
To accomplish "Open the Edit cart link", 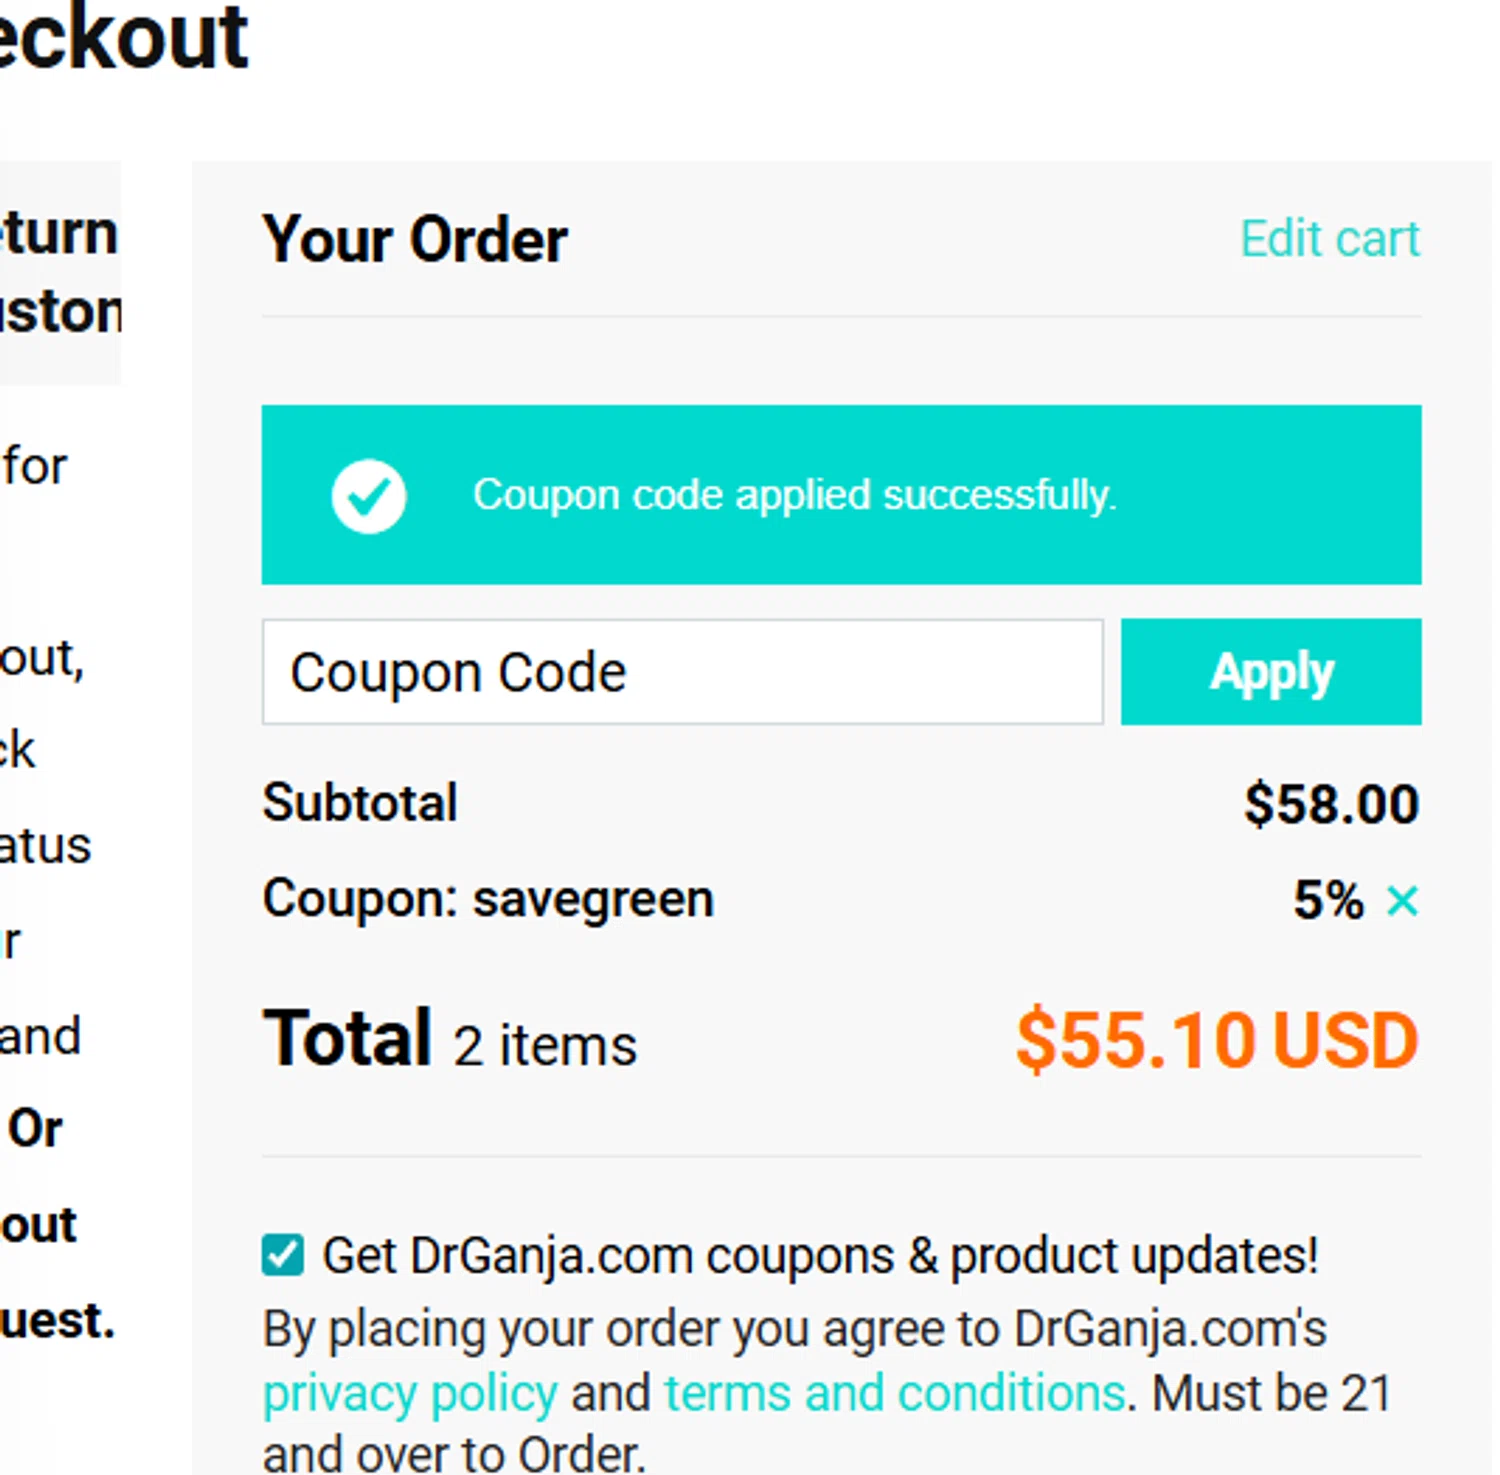I will (x=1329, y=239).
